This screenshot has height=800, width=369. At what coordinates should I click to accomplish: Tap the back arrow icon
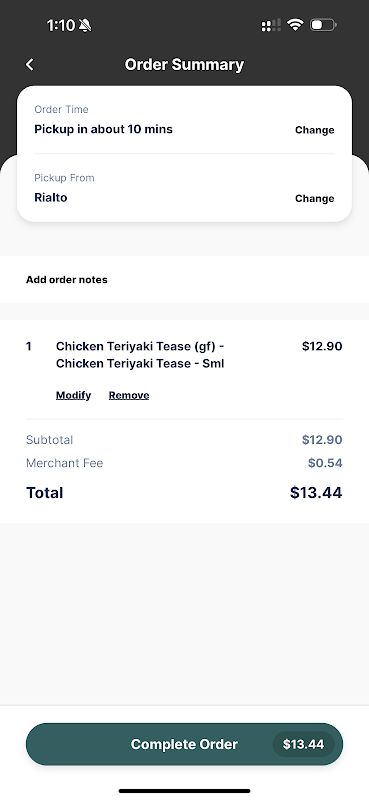[30, 64]
